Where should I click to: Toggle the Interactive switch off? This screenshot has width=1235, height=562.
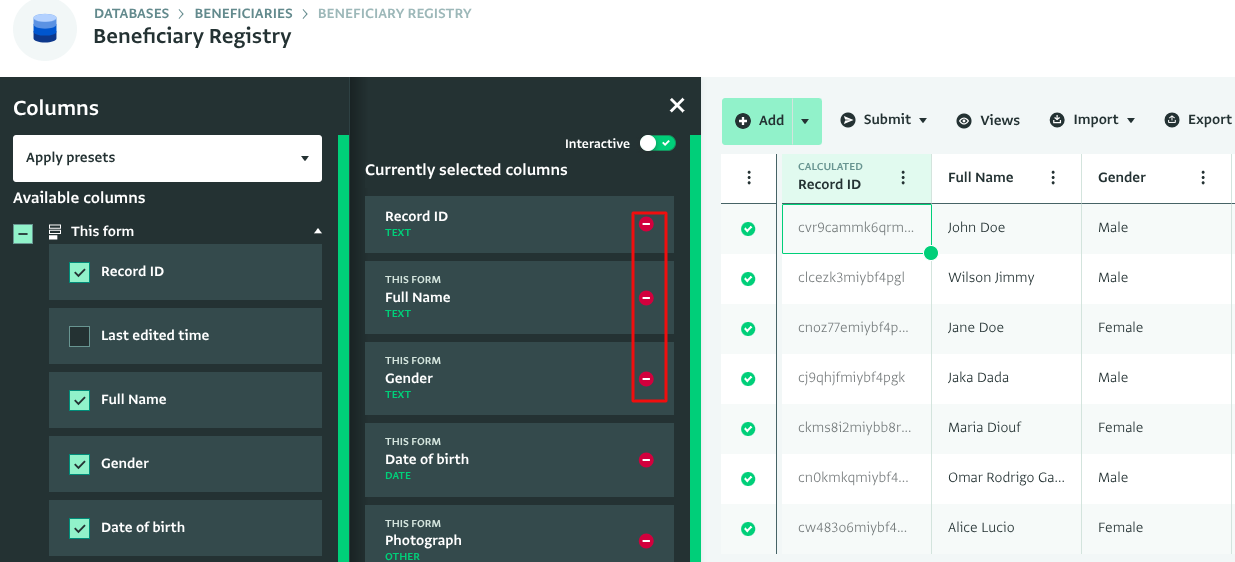tap(658, 143)
